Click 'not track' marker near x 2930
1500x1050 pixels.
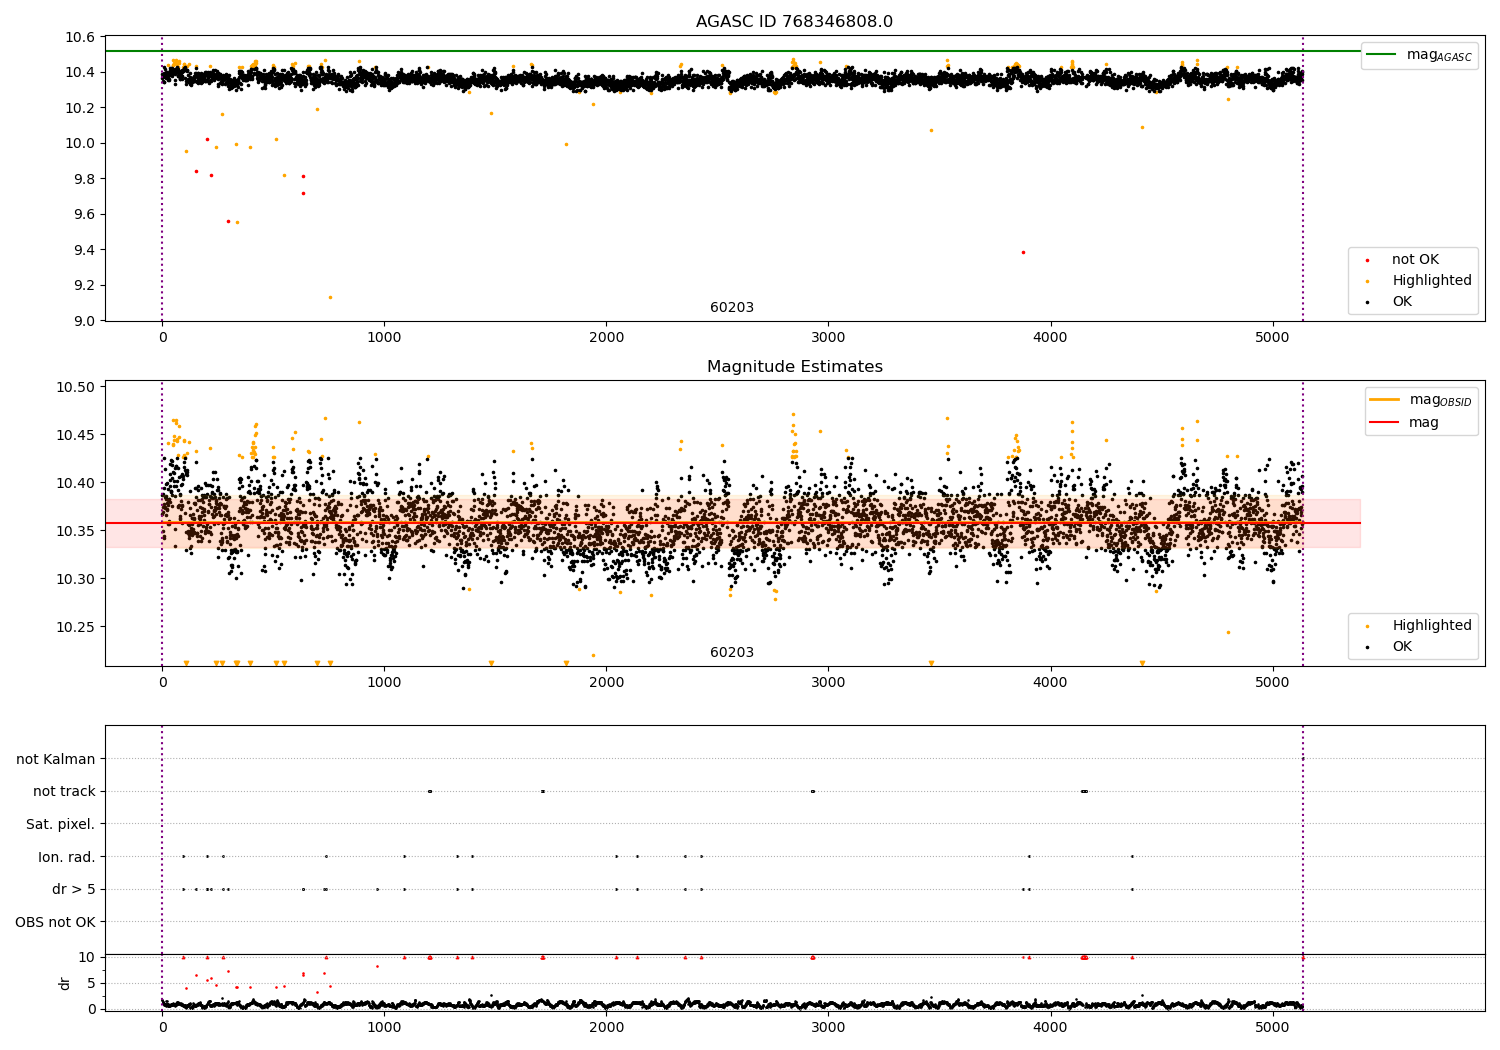coord(812,791)
